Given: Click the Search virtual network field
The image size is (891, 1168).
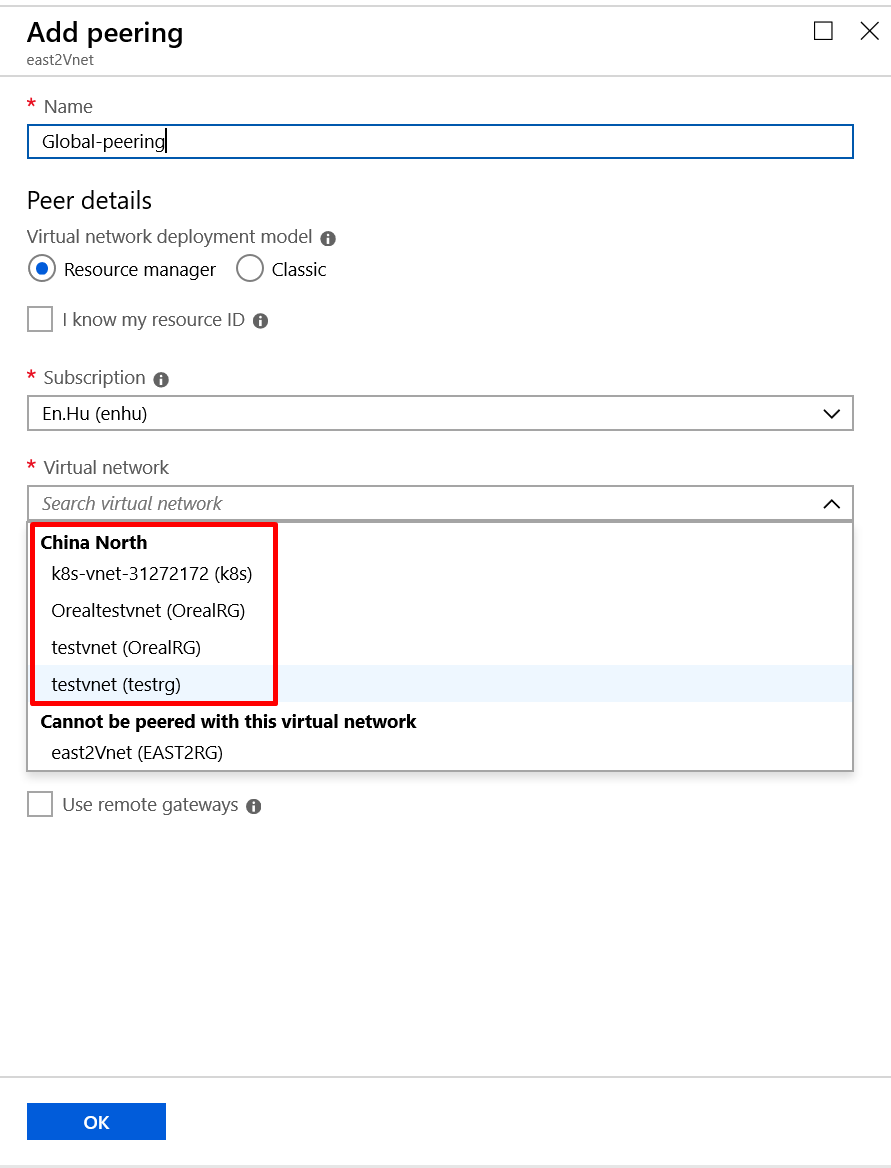Looking at the screenshot, I should (x=420, y=504).
